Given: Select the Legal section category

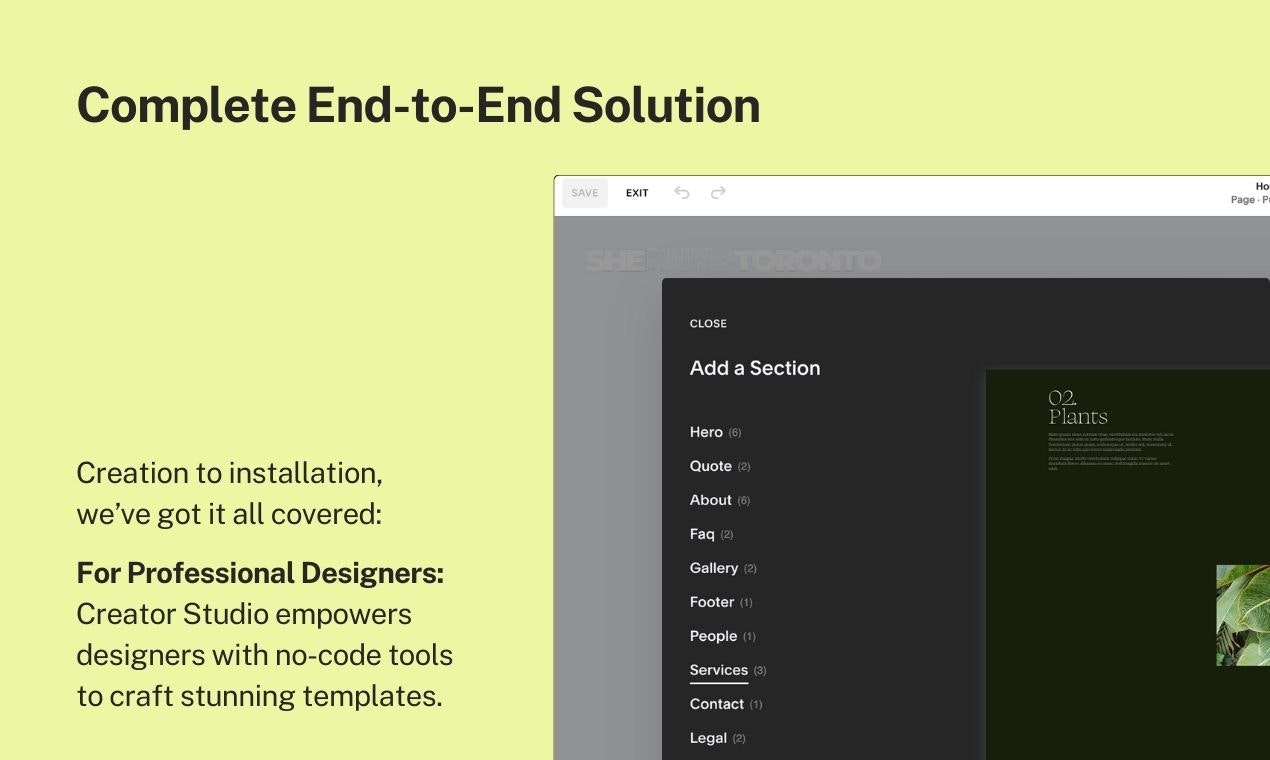Looking at the screenshot, I should point(717,738).
